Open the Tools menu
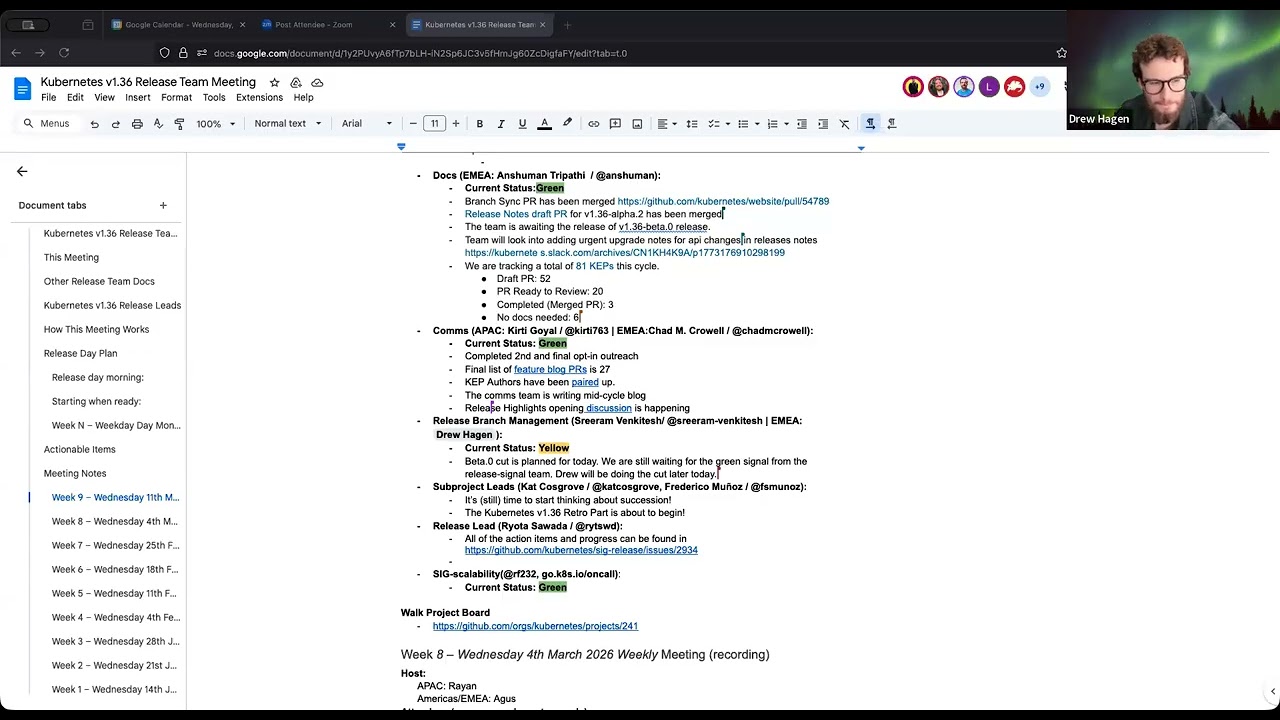The height and width of the screenshot is (720, 1280). coord(214,98)
